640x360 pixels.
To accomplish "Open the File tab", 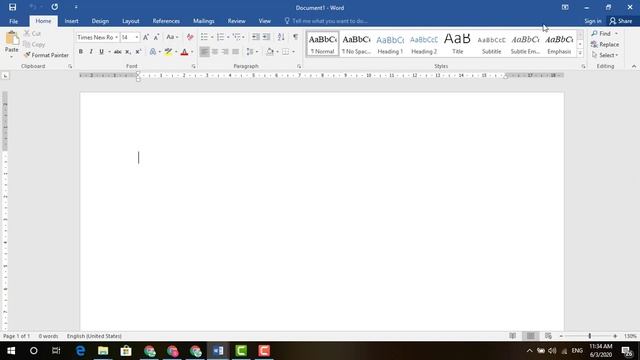I will (x=13, y=21).
